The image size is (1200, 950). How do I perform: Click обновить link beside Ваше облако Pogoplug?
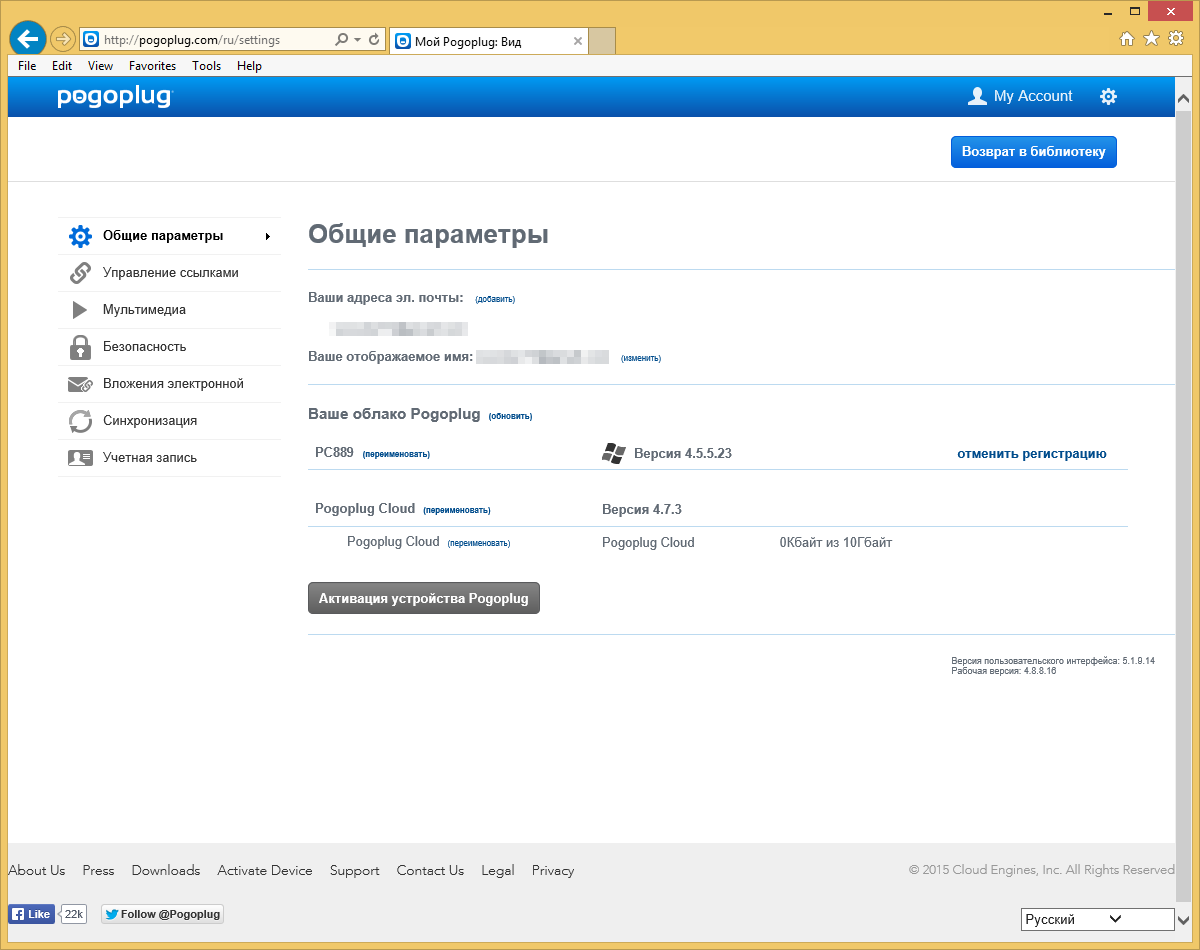click(x=511, y=416)
